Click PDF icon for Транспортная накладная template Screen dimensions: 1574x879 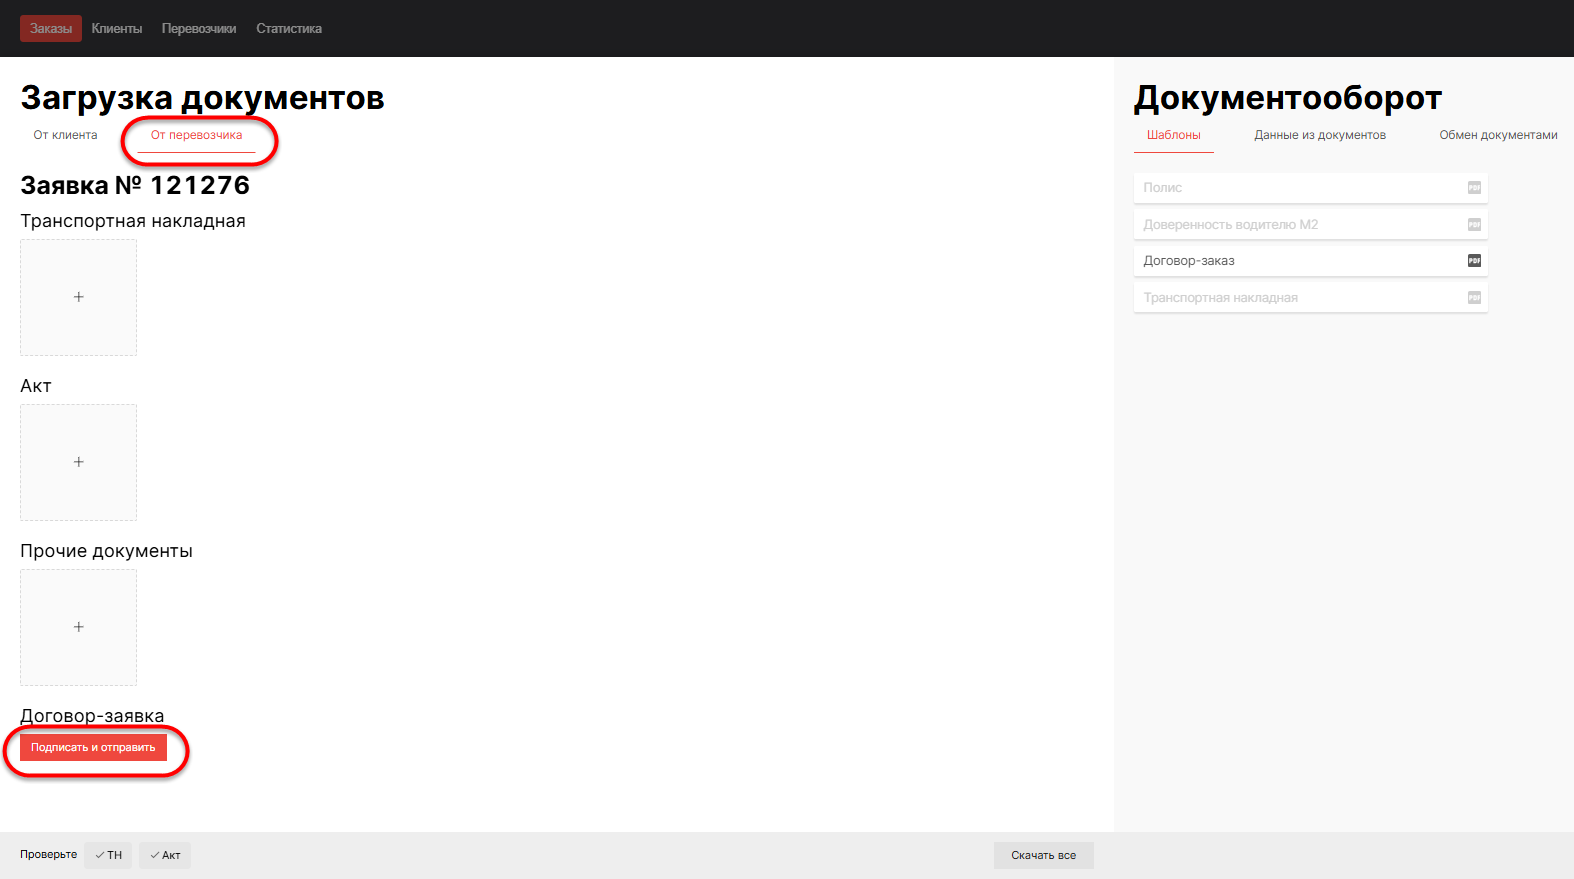(x=1474, y=298)
